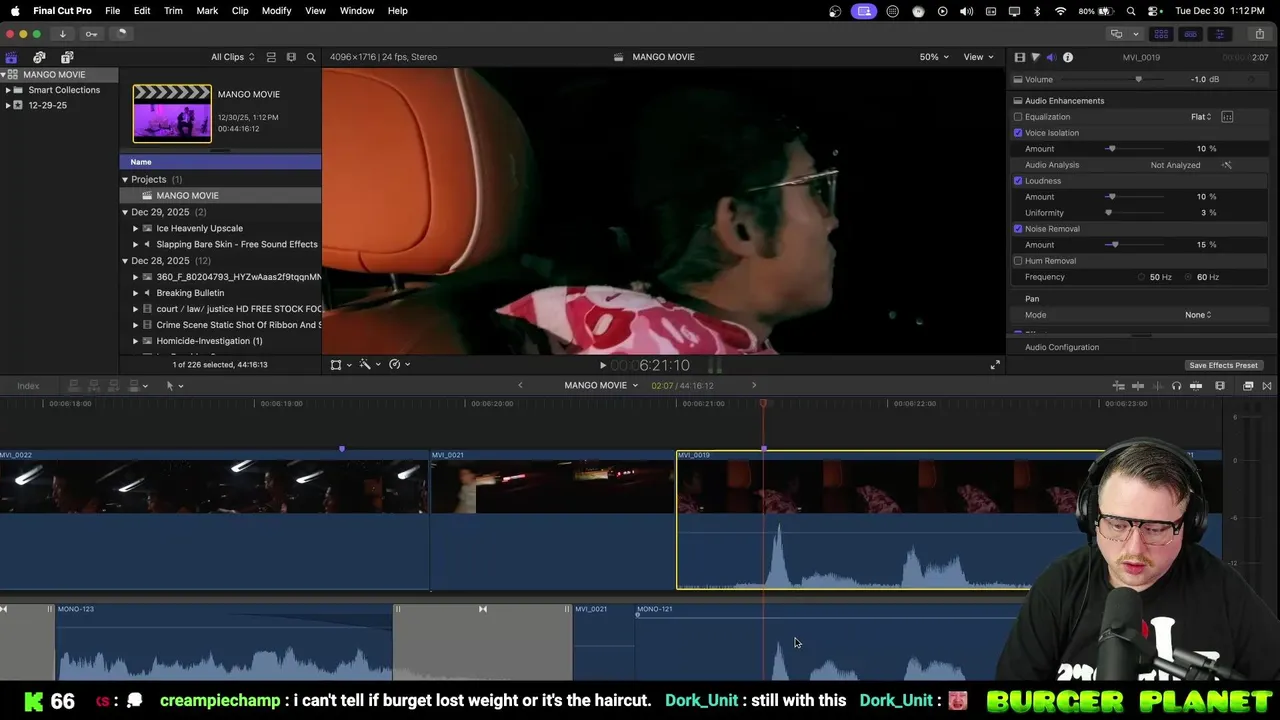Expand the Ice Heavenly Upscale clip
This screenshot has height=720, width=1280.
click(135, 228)
